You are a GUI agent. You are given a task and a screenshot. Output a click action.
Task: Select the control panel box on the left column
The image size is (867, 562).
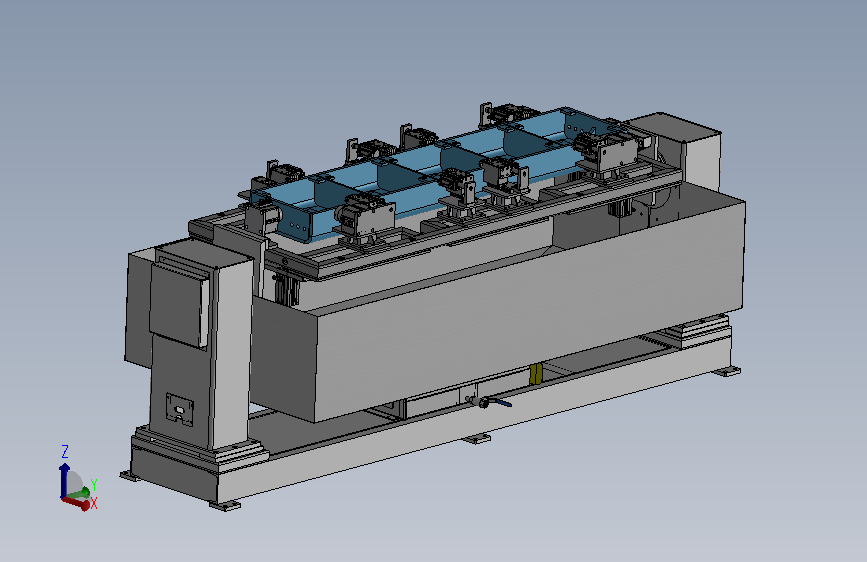[178, 304]
